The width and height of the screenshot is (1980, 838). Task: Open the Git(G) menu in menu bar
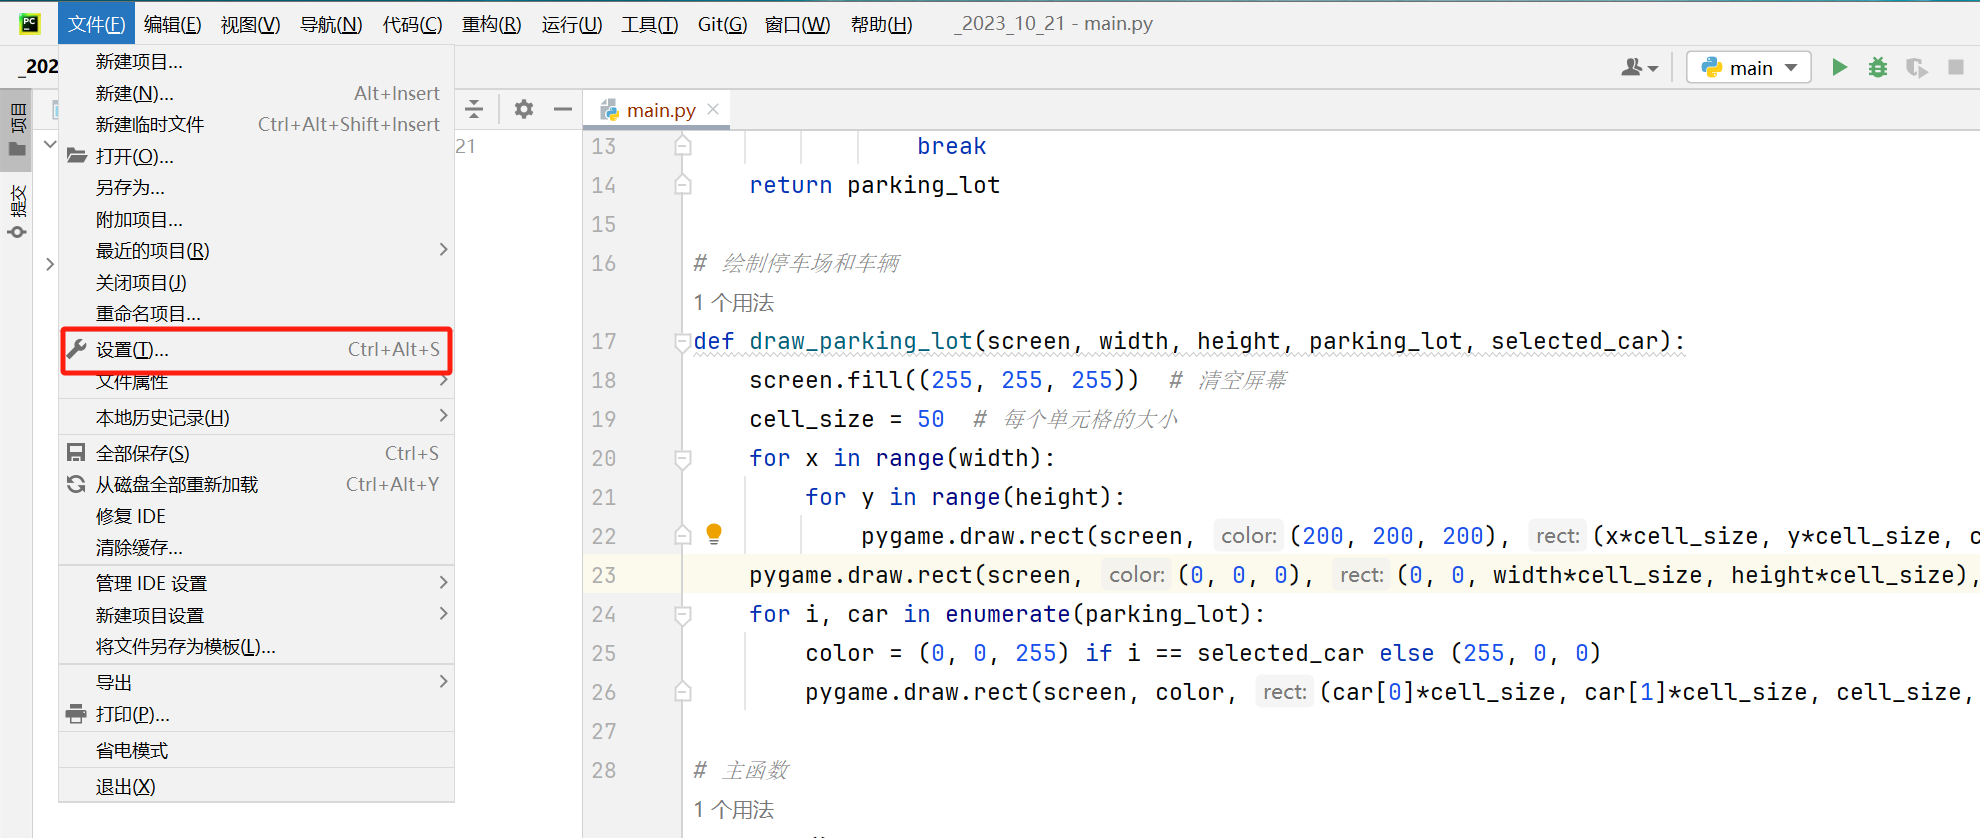(x=721, y=24)
